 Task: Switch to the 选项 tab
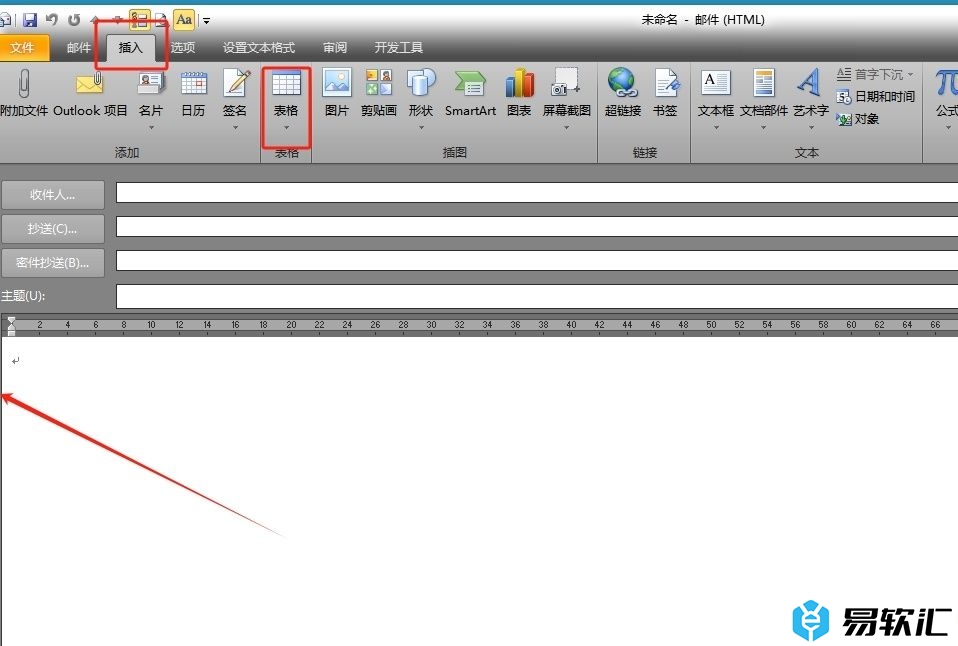pos(183,48)
